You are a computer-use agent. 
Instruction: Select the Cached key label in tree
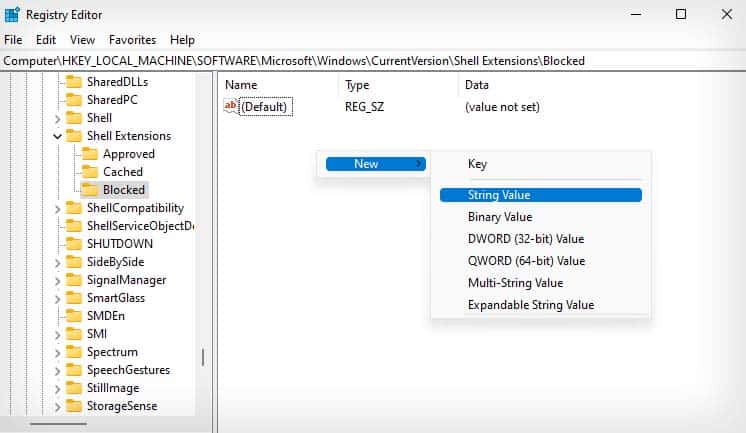click(x=123, y=172)
